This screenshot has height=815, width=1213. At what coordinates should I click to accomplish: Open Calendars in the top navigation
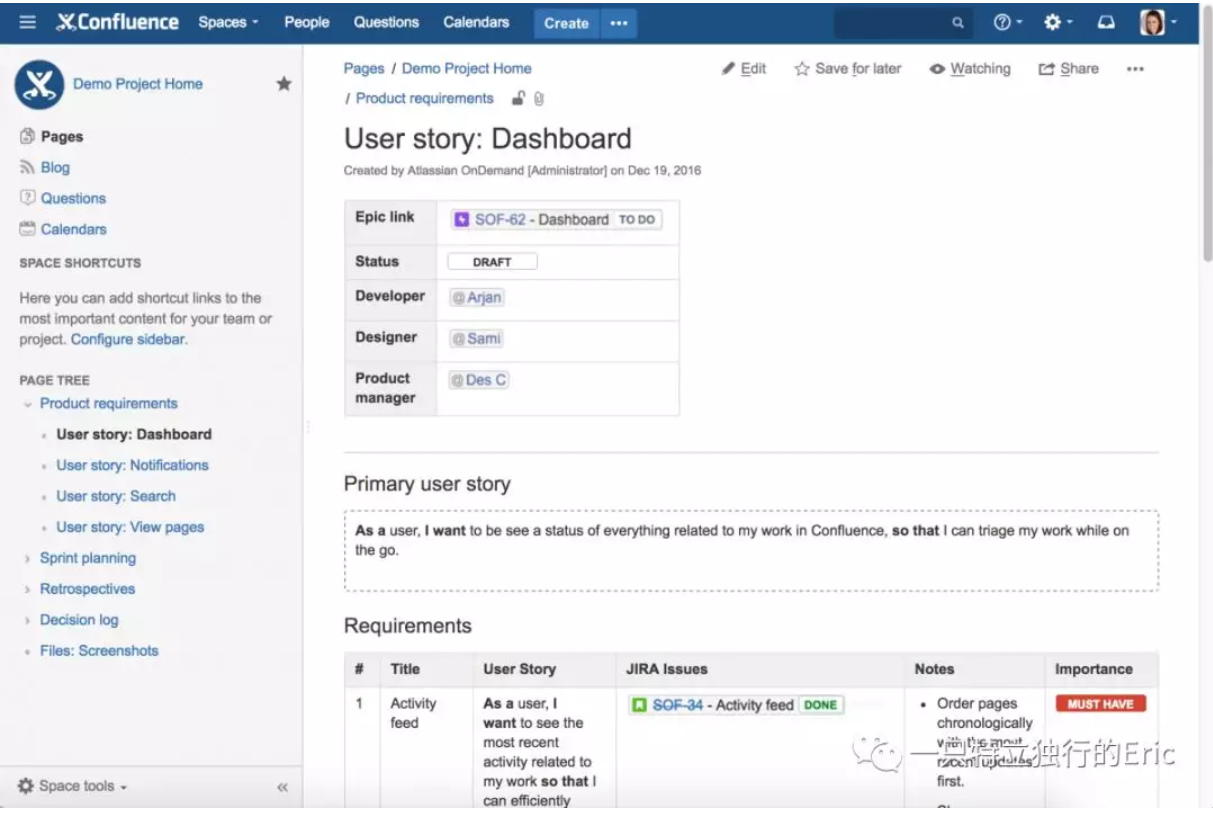pyautogui.click(x=476, y=22)
